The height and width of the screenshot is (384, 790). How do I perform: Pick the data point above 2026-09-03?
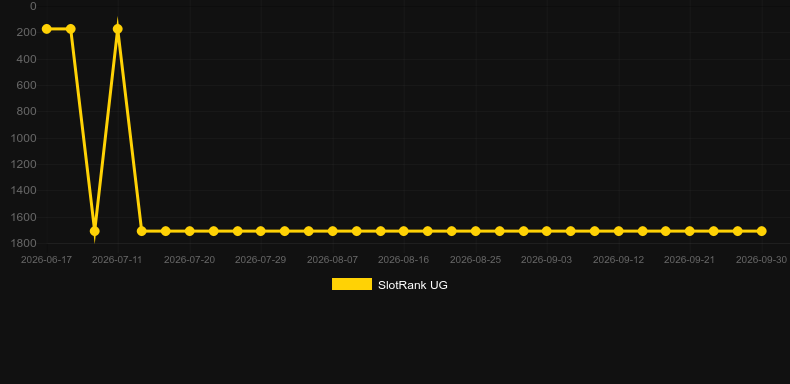(547, 231)
